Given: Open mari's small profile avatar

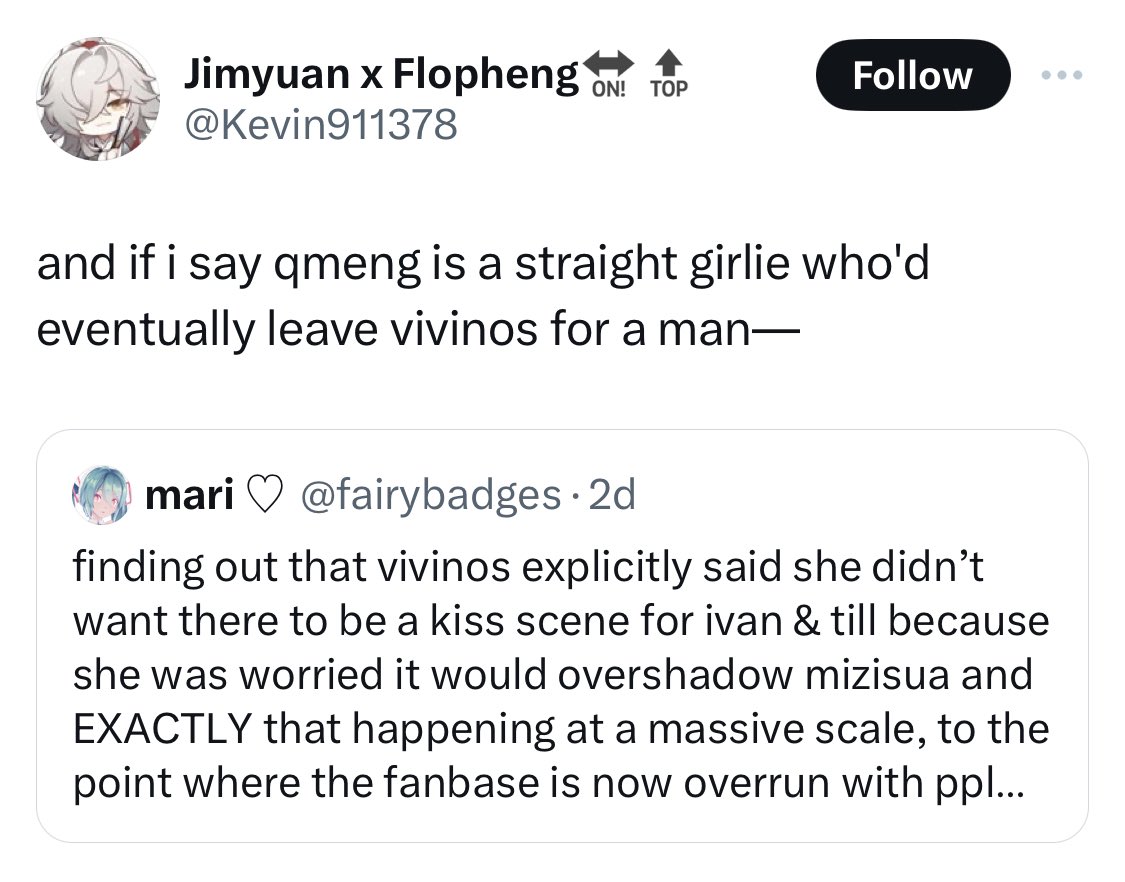Looking at the screenshot, I should pyautogui.click(x=101, y=494).
